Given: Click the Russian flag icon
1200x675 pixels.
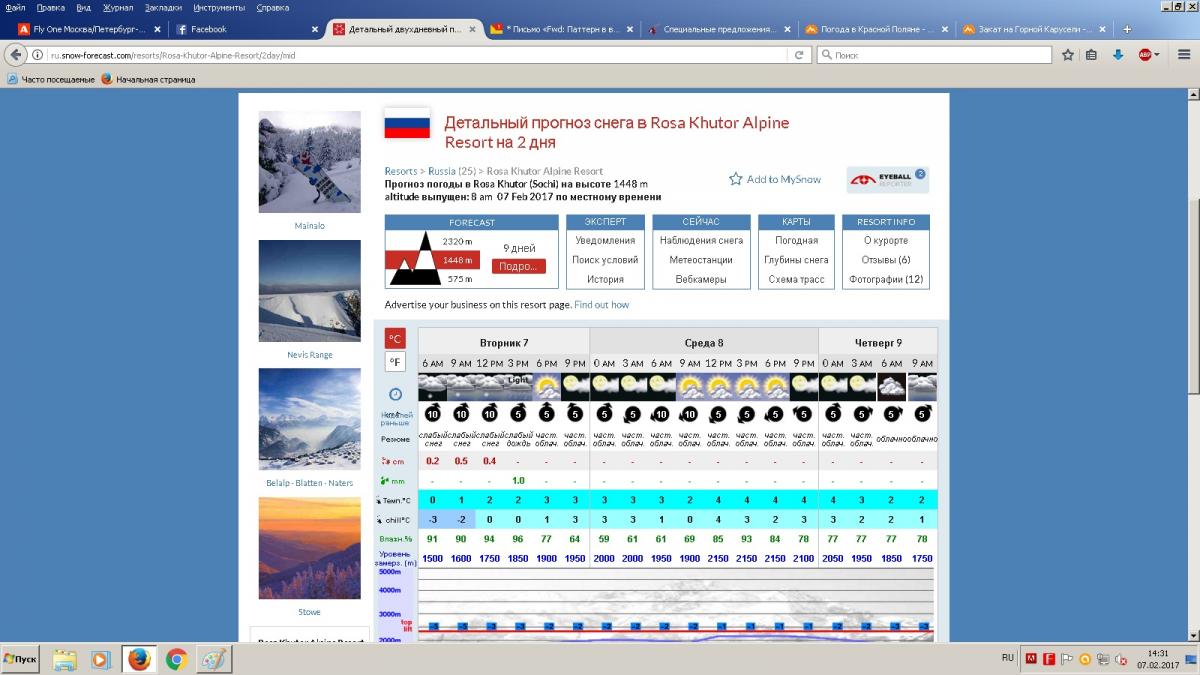Looking at the screenshot, I should [x=407, y=123].
